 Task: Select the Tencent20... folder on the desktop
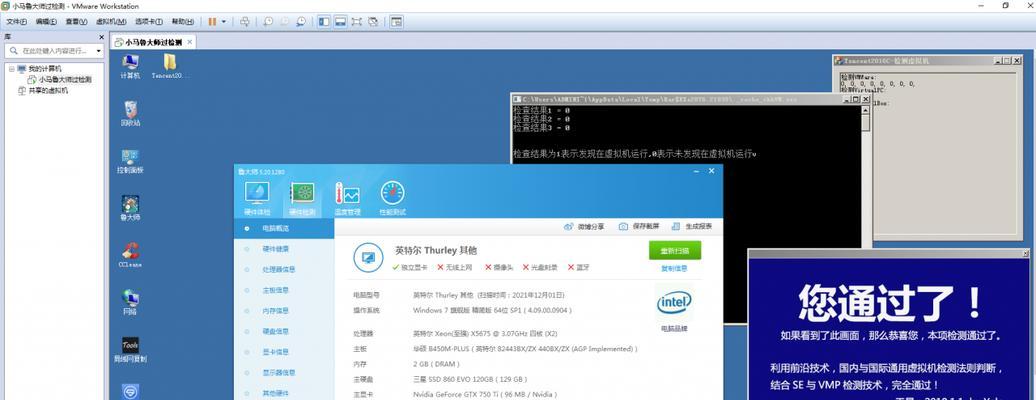170,67
